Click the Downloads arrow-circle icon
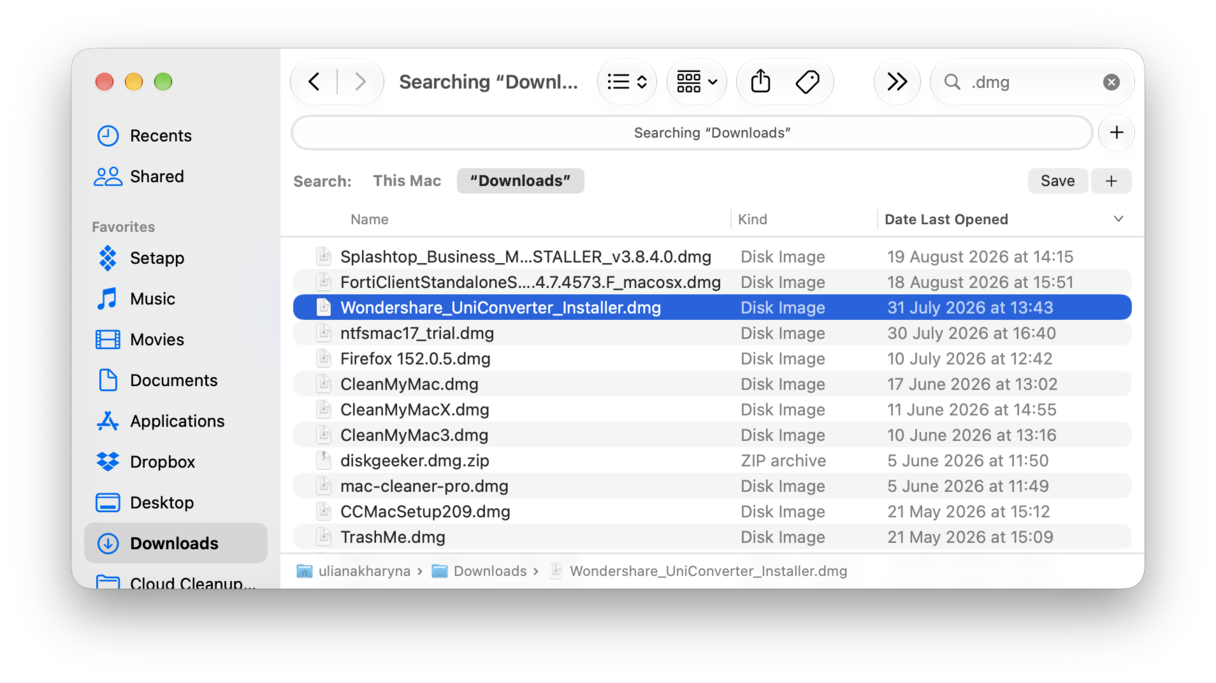This screenshot has width=1216, height=683. coord(108,544)
